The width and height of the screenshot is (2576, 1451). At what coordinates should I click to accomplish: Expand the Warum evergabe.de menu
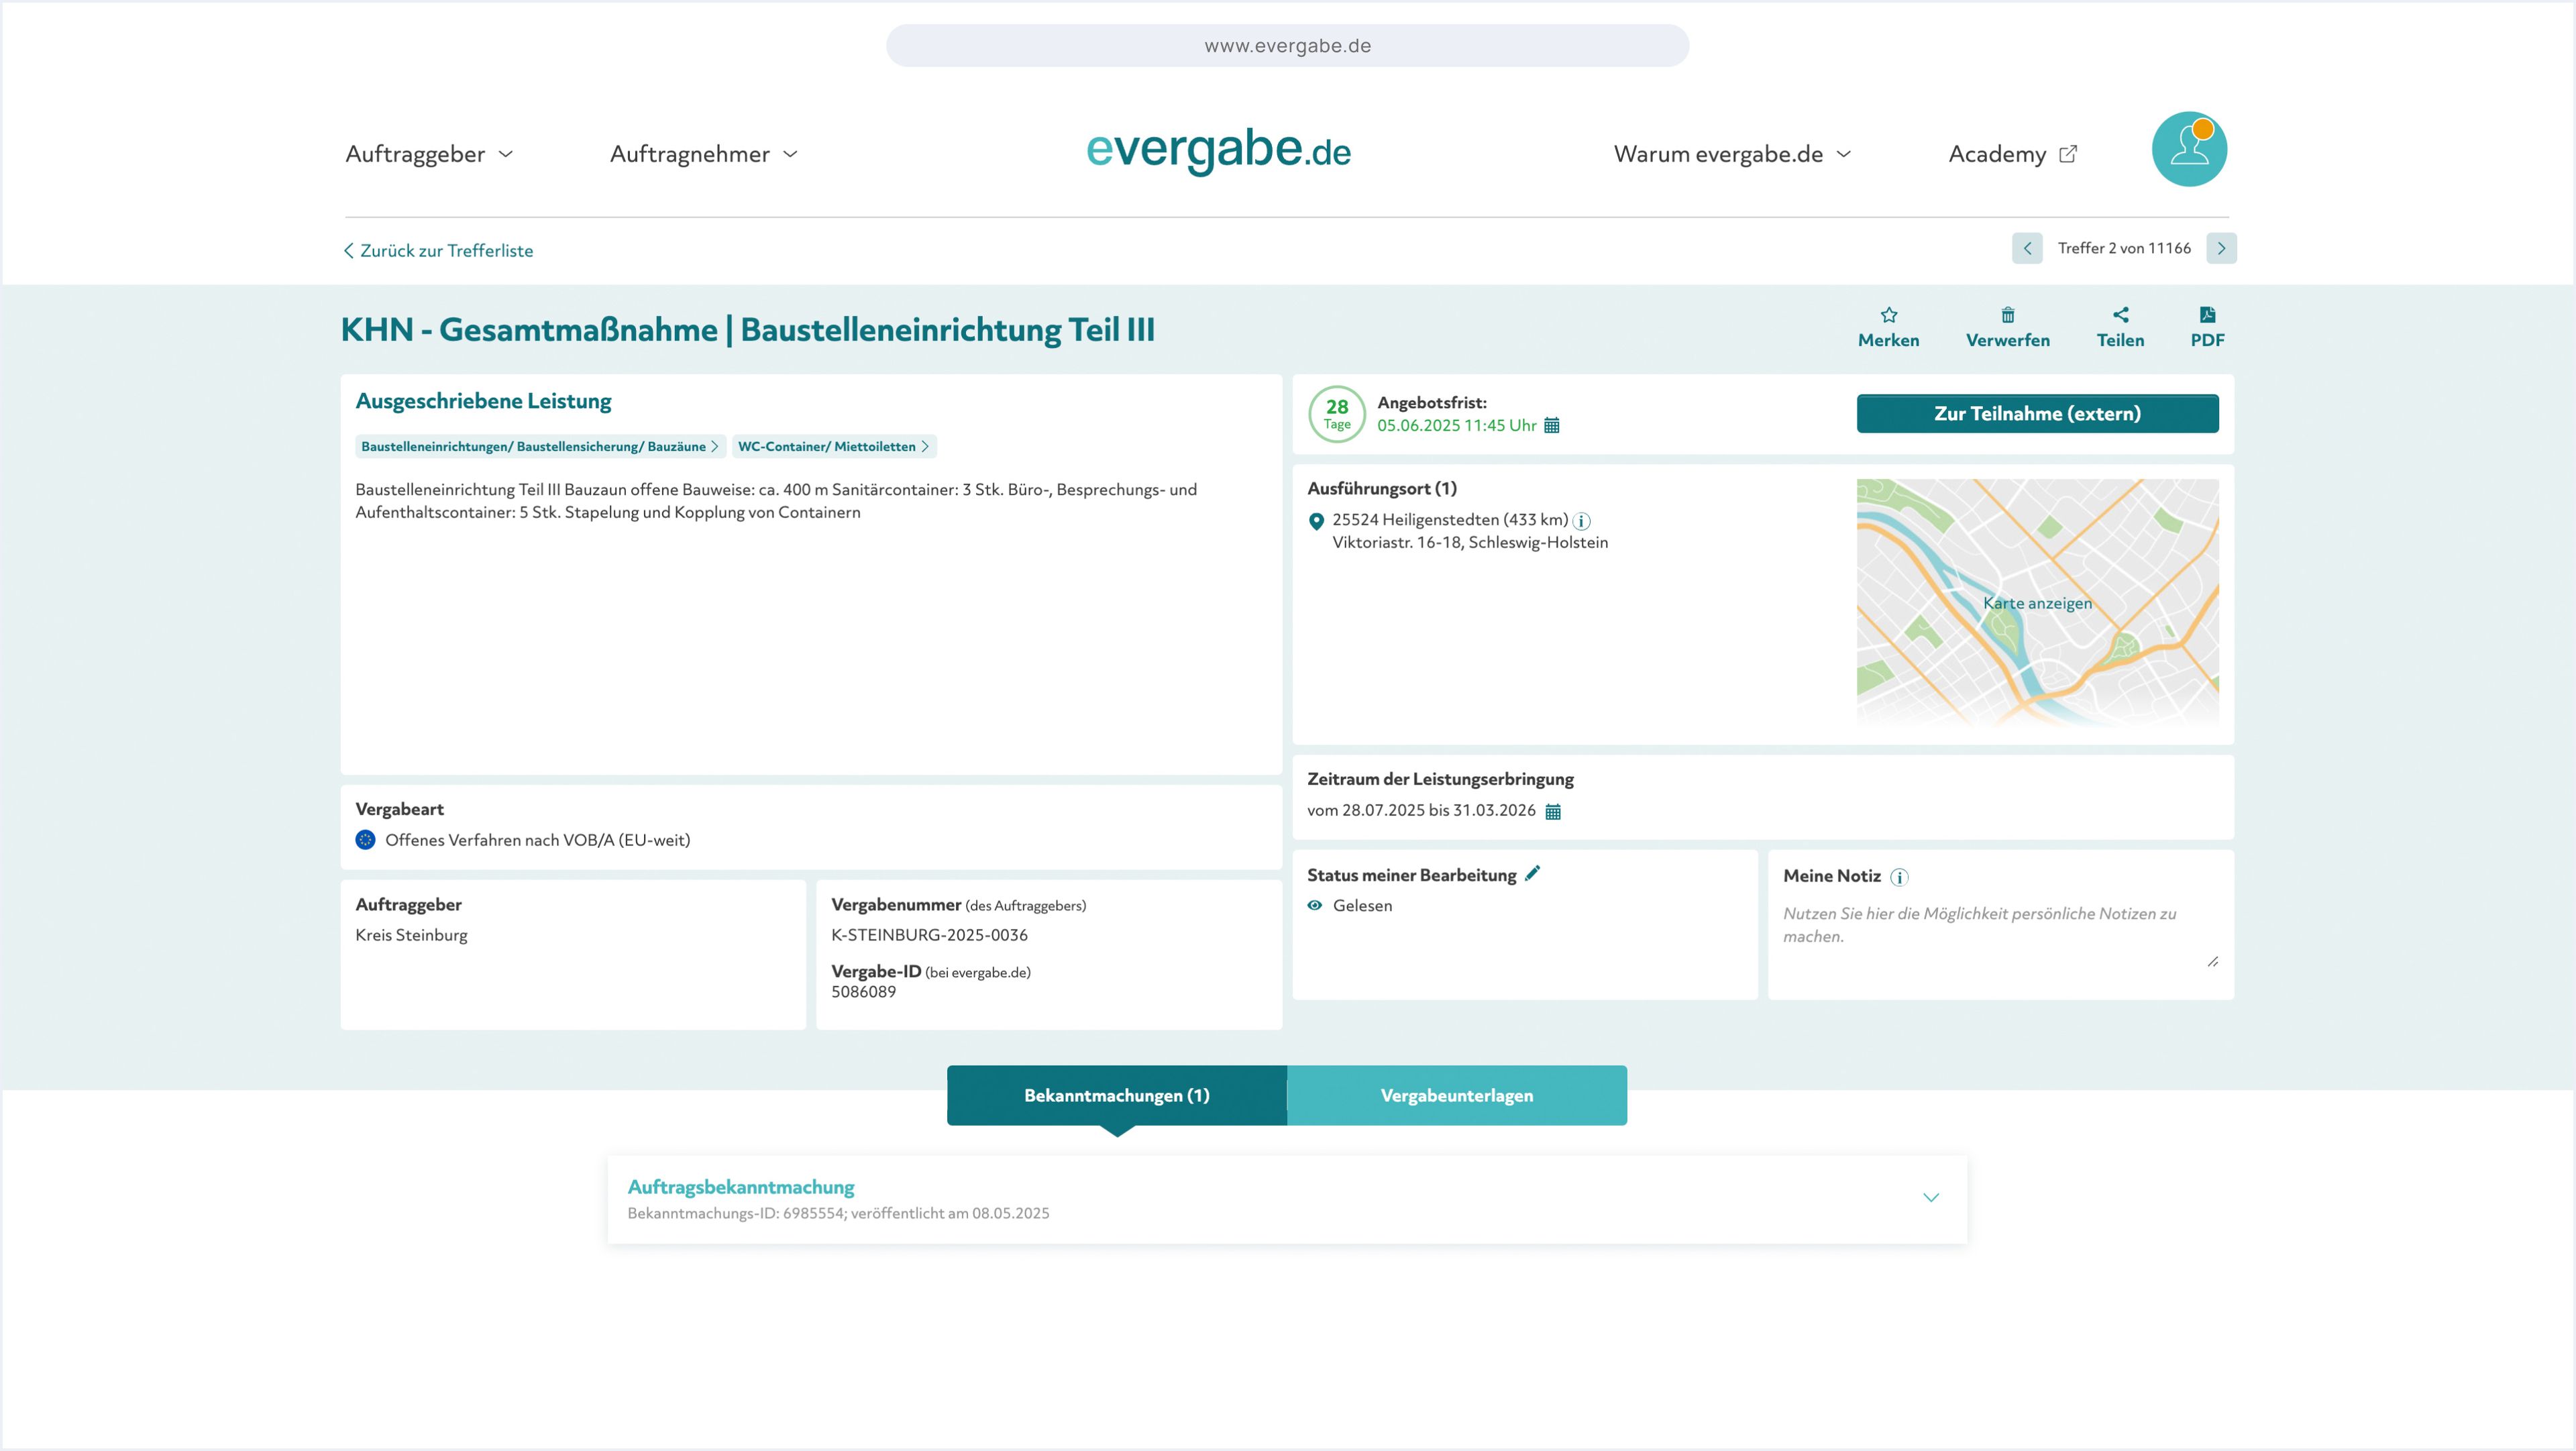[x=1731, y=154]
